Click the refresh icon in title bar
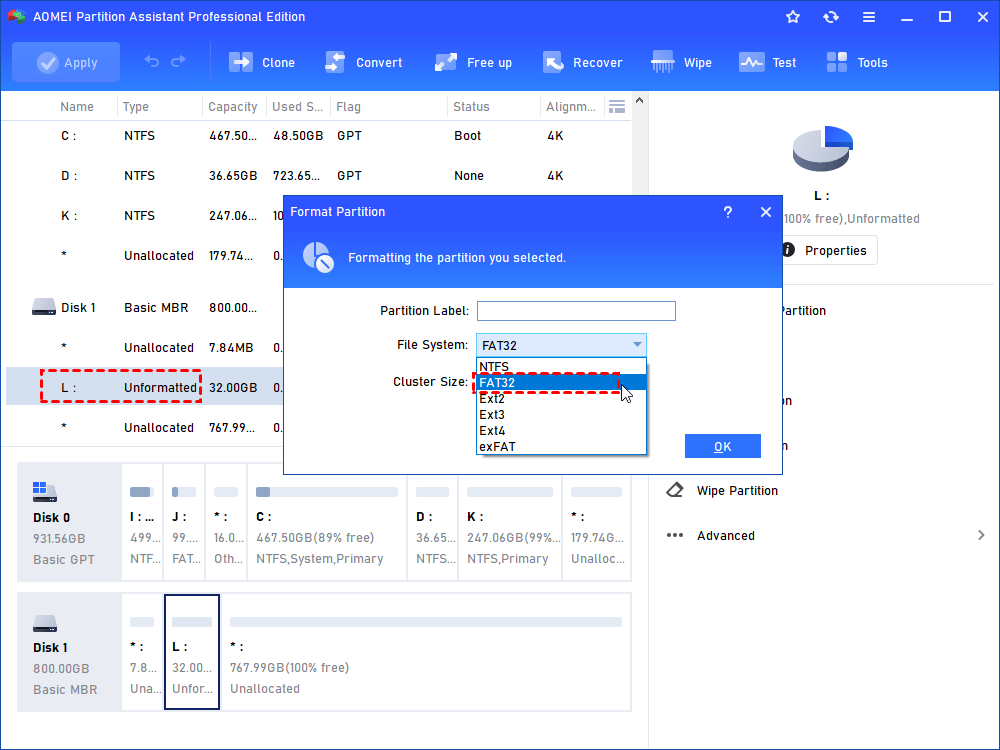This screenshot has height=750, width=1000. 830,17
